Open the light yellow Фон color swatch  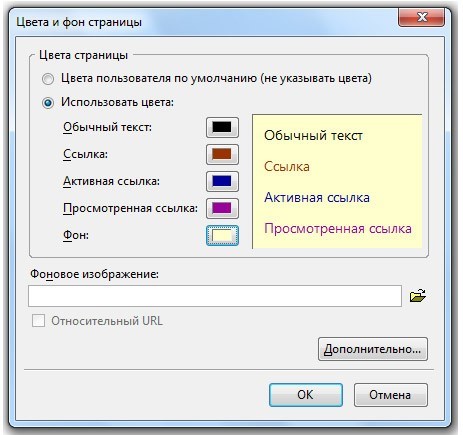222,235
